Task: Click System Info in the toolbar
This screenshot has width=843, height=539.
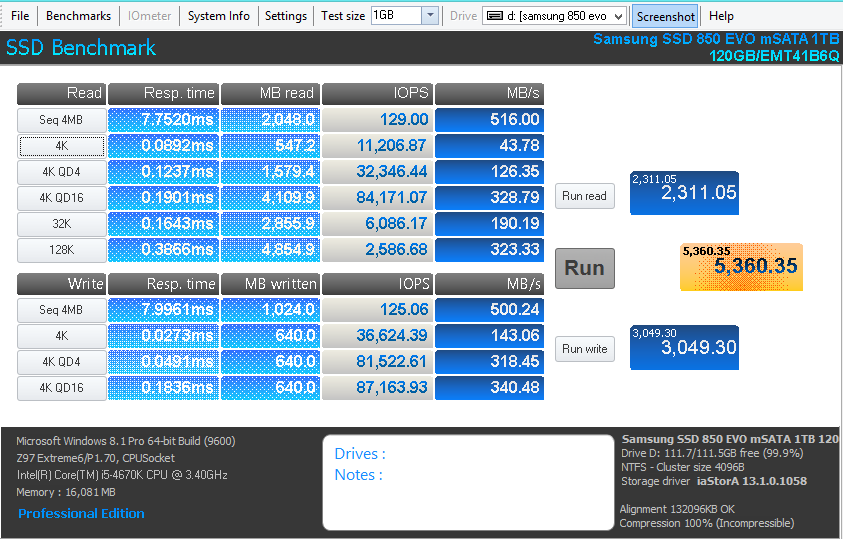Action: tap(218, 16)
